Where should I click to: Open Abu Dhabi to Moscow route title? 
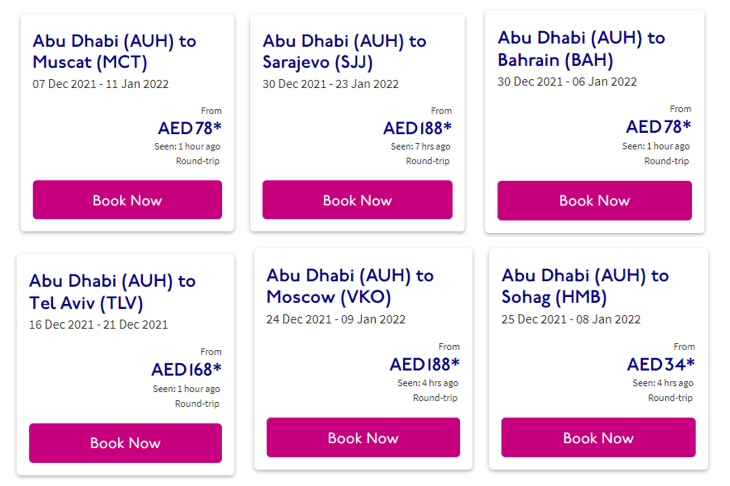click(x=350, y=286)
